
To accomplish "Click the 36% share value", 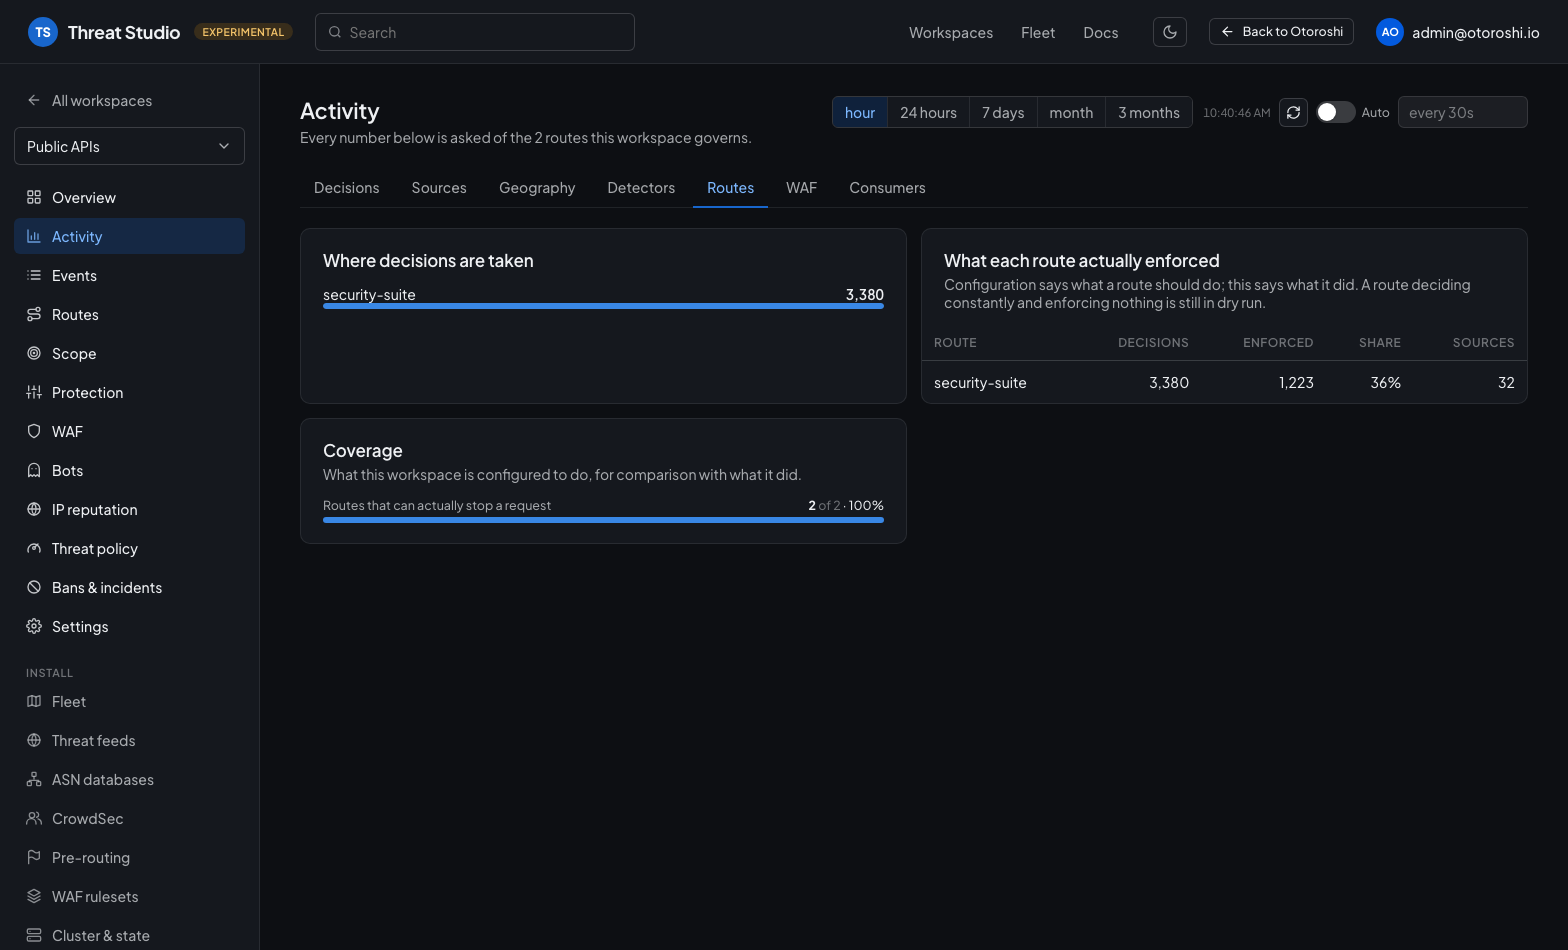I will pyautogui.click(x=1385, y=382).
